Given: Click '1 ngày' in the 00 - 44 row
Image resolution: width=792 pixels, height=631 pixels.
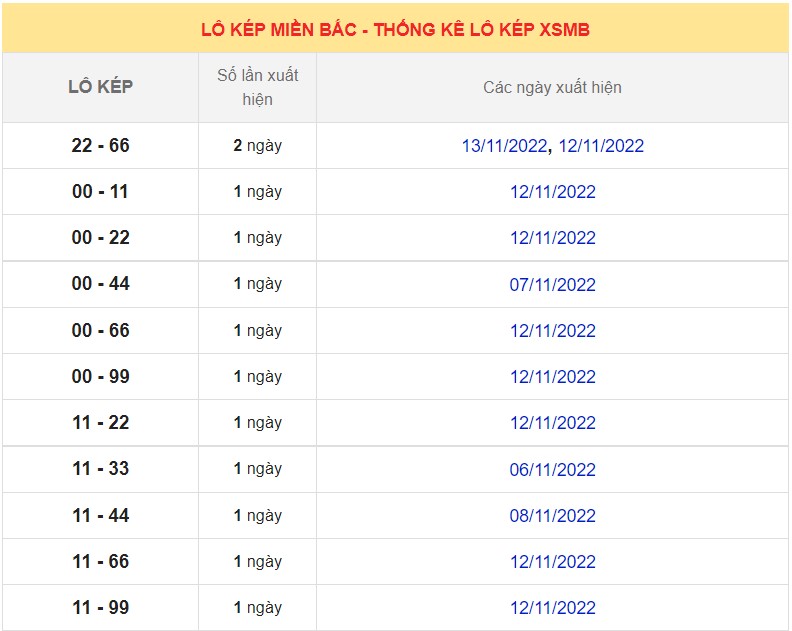Looking at the screenshot, I should pos(258,284).
